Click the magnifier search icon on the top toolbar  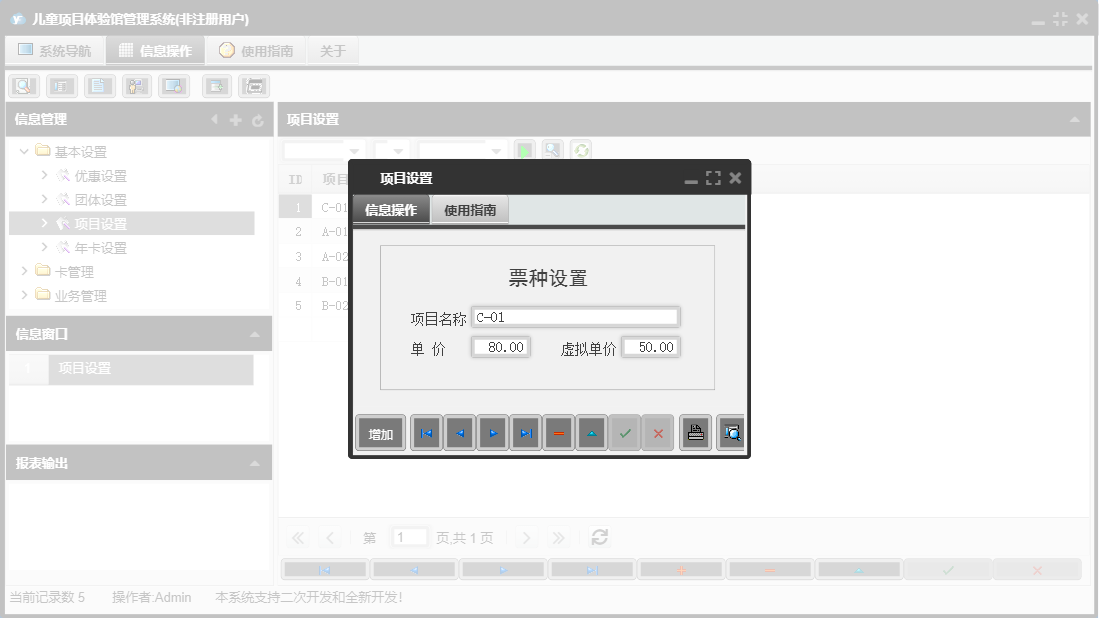[24, 85]
